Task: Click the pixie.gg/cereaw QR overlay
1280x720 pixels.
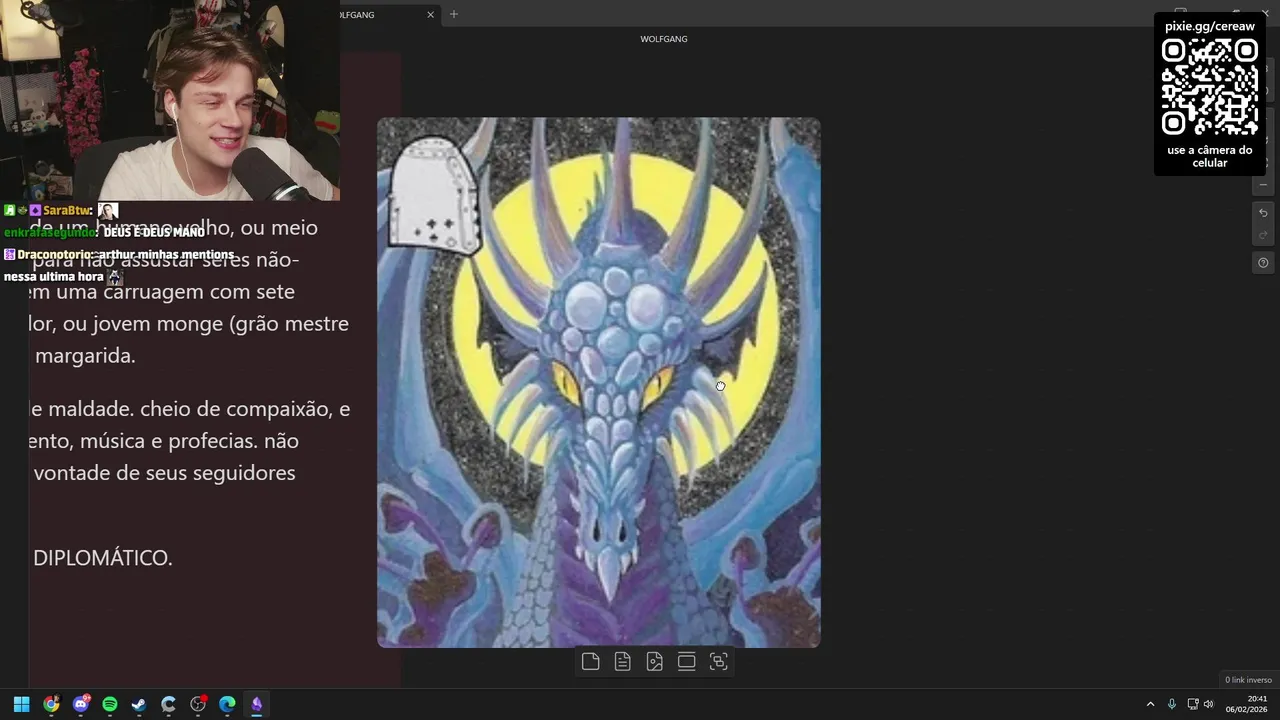Action: (x=1210, y=94)
